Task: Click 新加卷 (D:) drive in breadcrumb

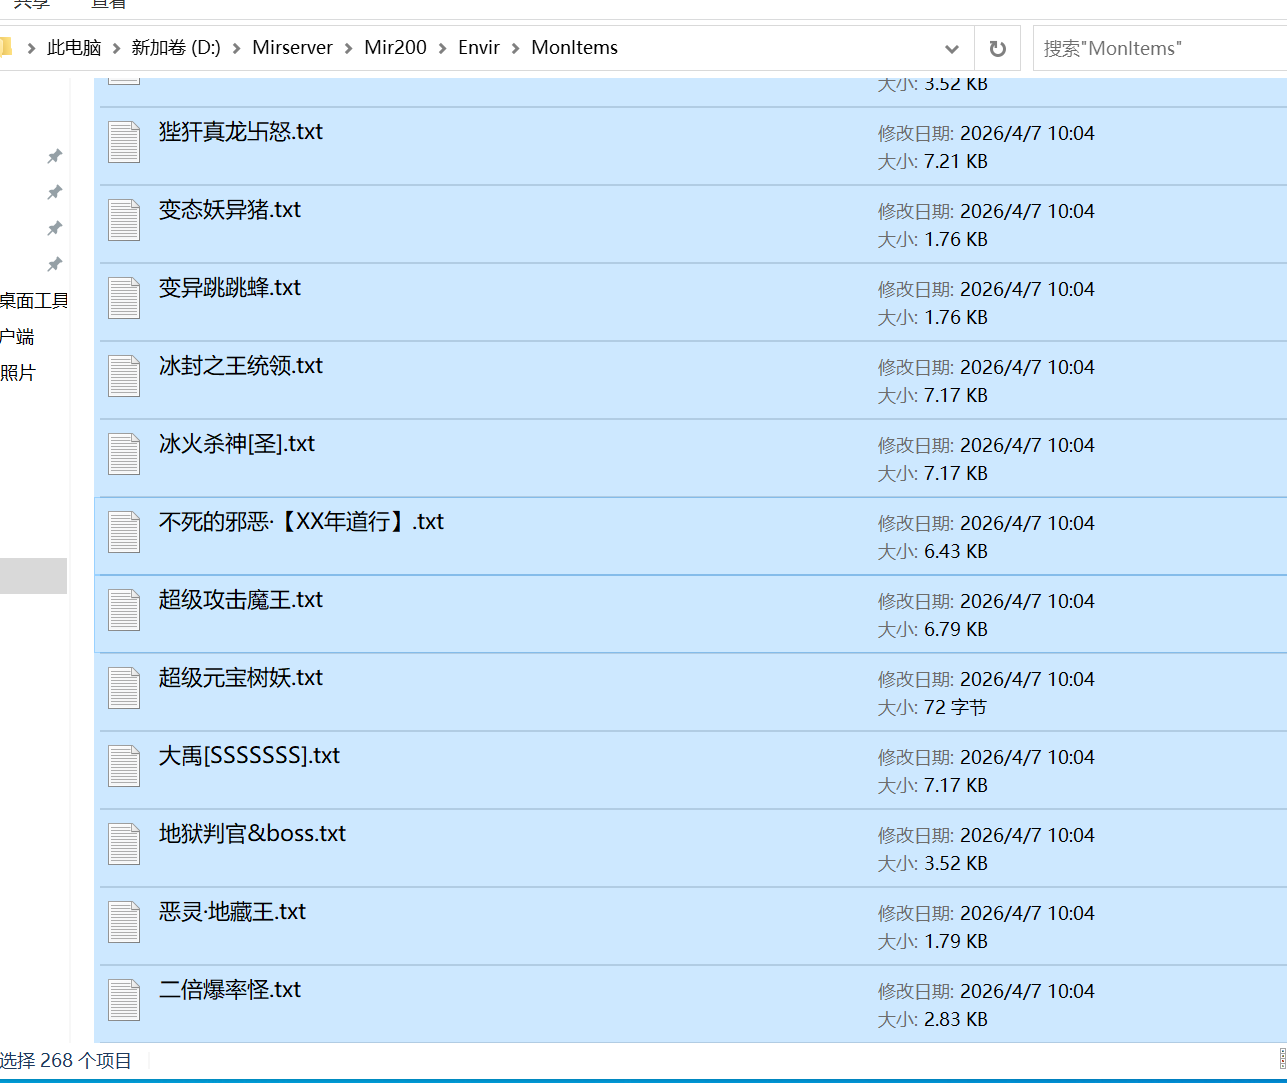Action: coord(176,48)
